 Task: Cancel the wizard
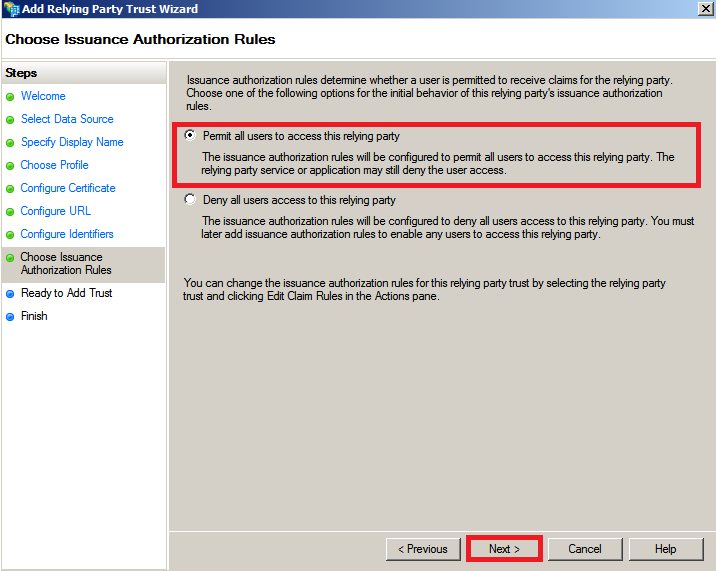pos(584,549)
